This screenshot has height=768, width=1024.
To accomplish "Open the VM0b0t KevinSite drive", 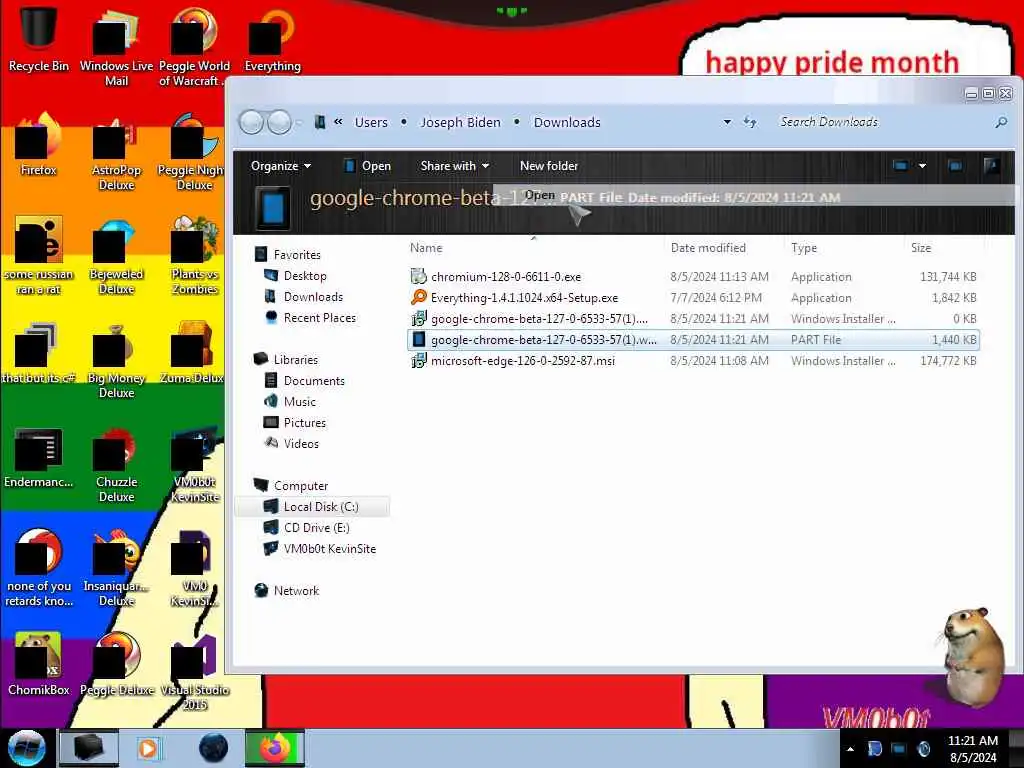I will [320, 549].
